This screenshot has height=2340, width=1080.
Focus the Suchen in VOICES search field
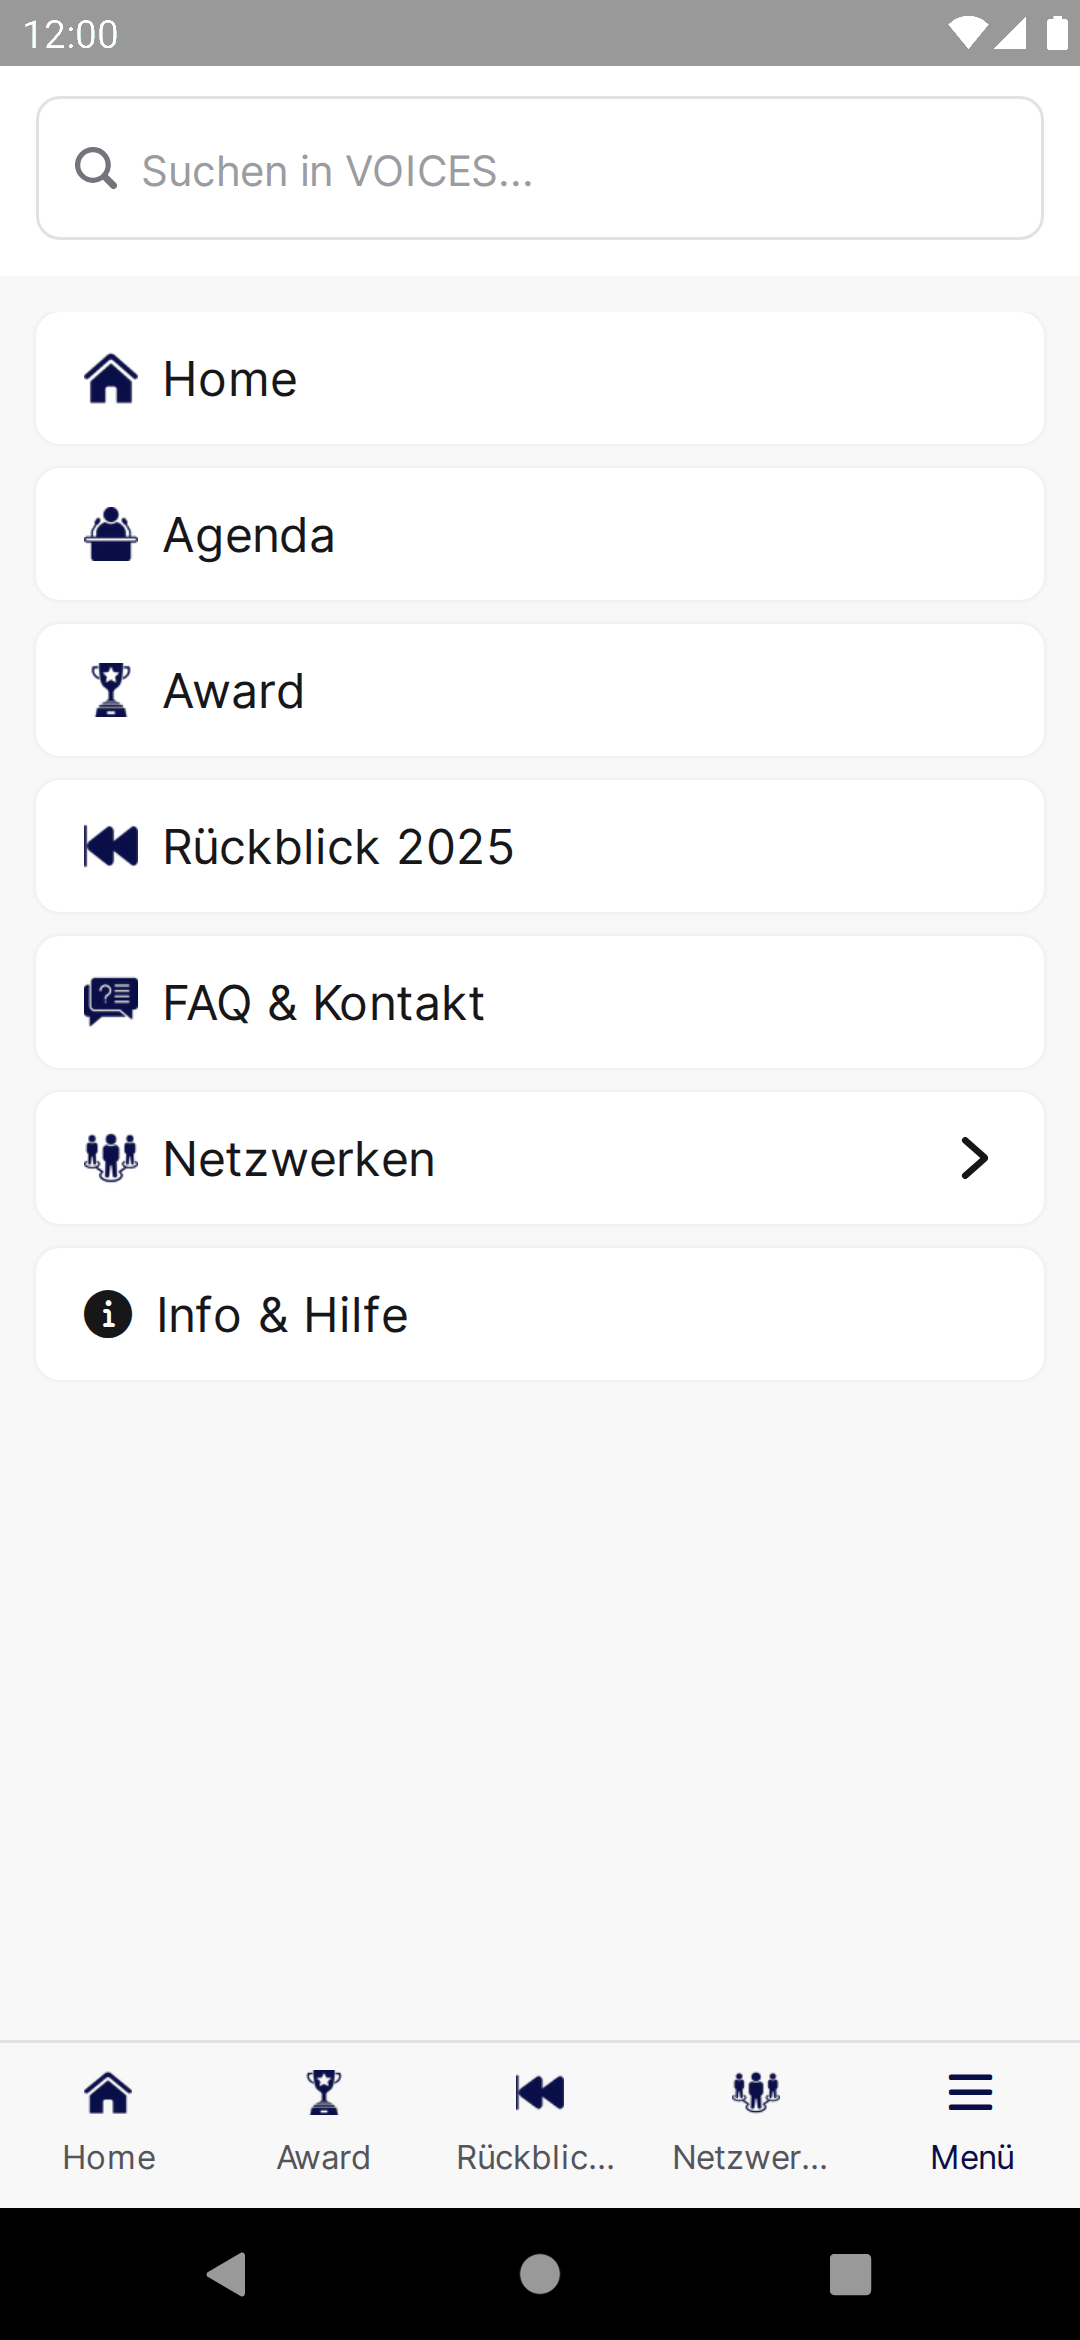click(540, 168)
